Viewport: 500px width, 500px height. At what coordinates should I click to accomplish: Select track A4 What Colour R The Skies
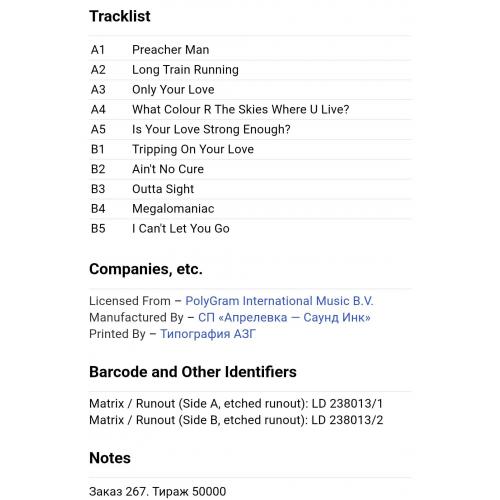pos(250,110)
